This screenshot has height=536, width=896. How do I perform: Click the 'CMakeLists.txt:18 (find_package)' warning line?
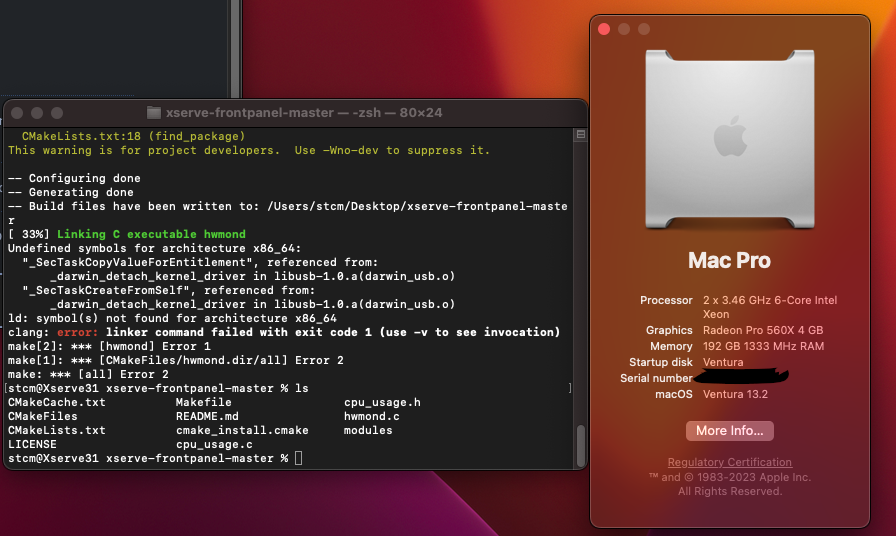point(134,137)
